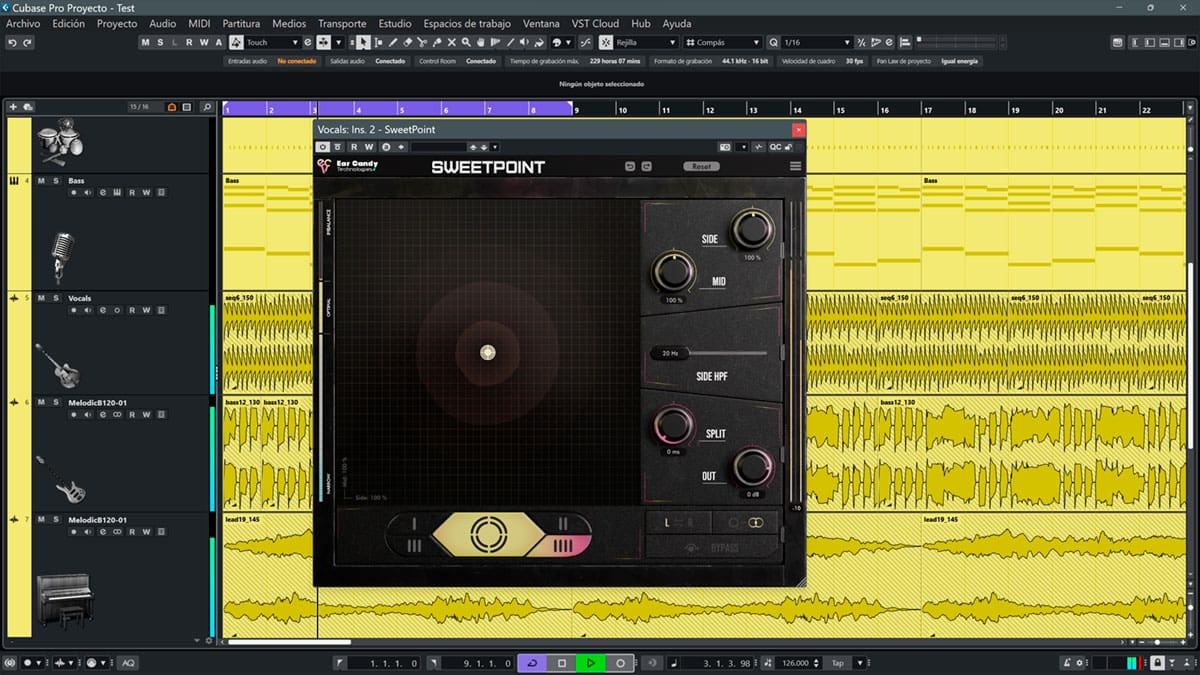The image size is (1200, 675).
Task: Close the SweetPoint plugin window
Action: [x=798, y=129]
